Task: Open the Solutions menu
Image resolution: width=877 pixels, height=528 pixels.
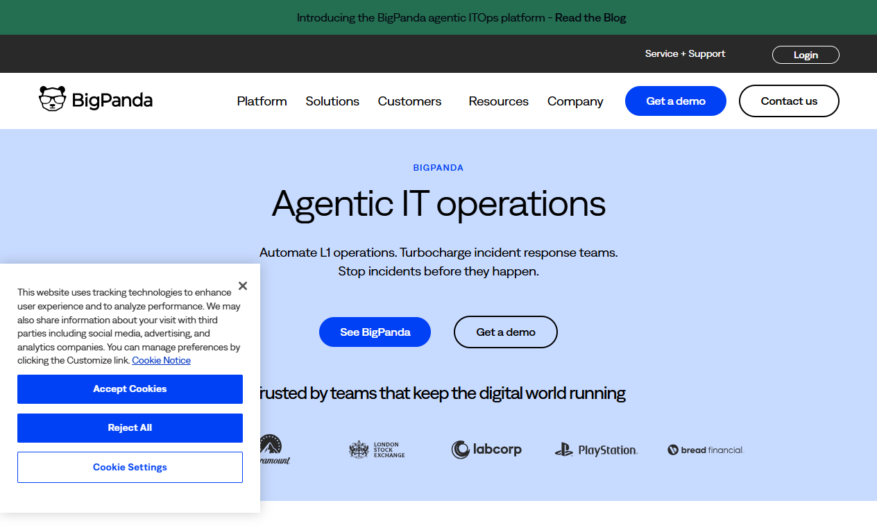Action: point(332,101)
